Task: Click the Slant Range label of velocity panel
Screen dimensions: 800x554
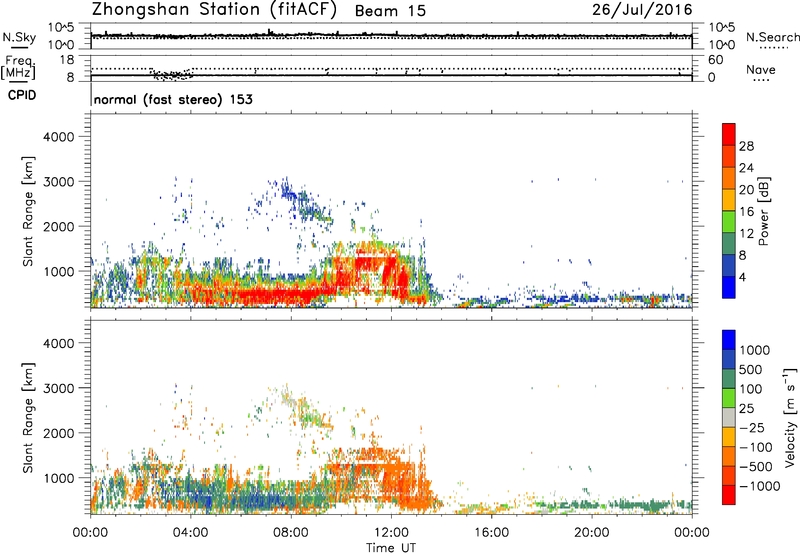Action: pyautogui.click(x=28, y=417)
